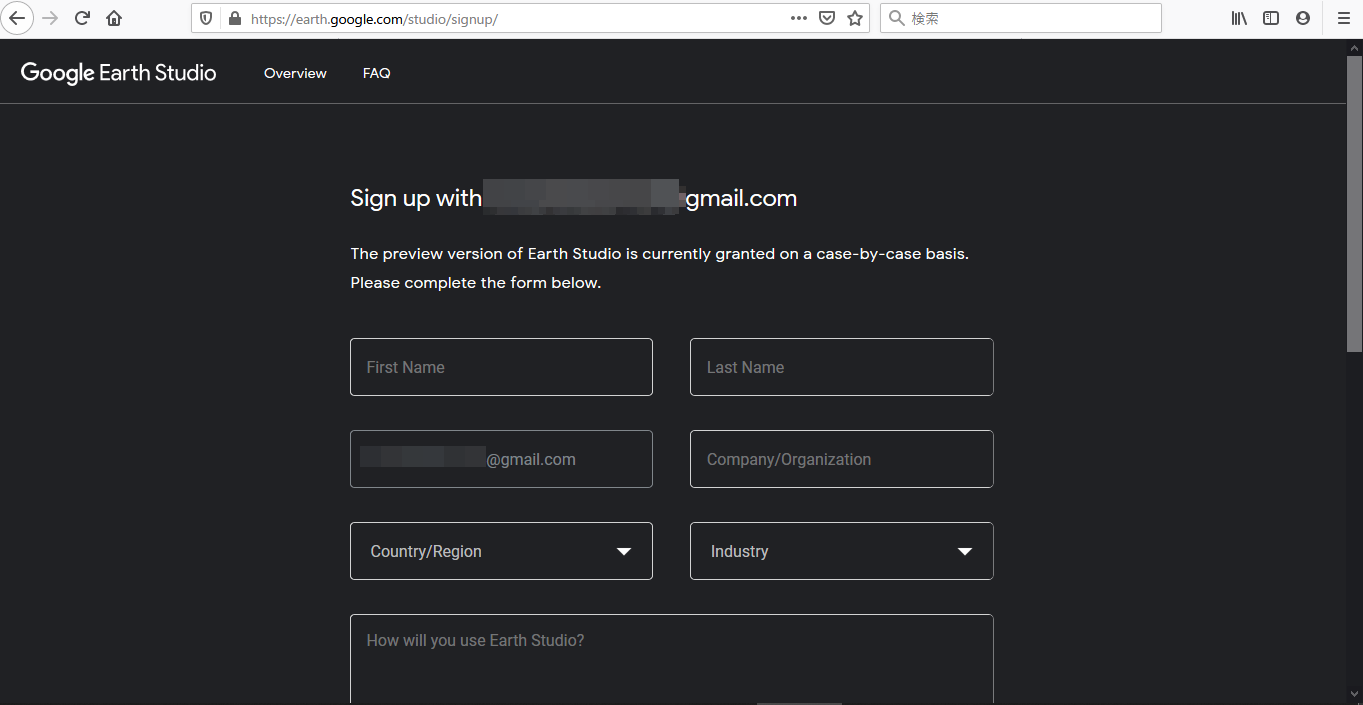Open the FAQ navigation item
1363x705 pixels.
point(377,73)
